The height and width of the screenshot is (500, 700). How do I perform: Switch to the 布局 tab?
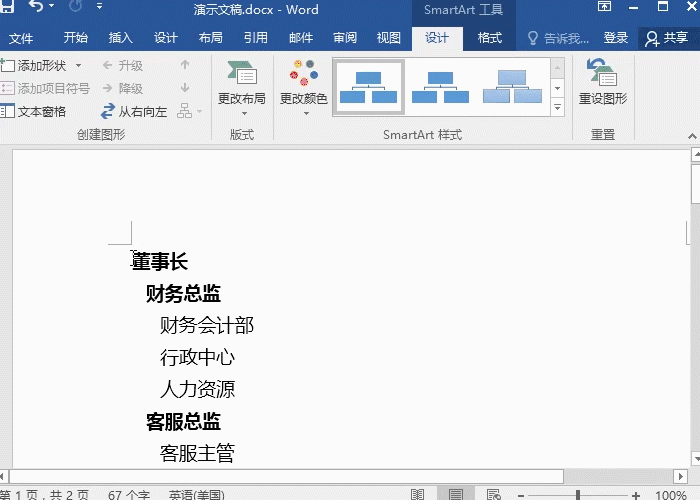[211, 38]
